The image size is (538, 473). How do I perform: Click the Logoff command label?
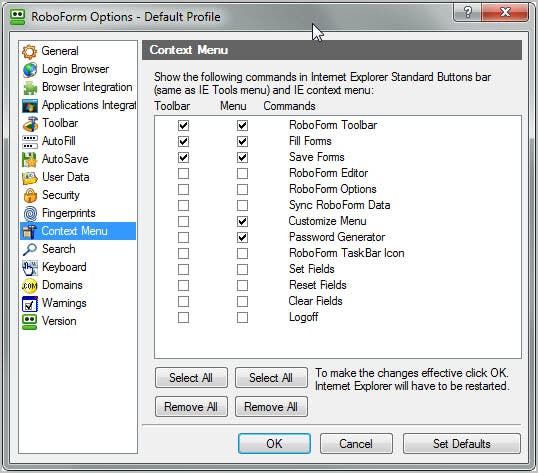pyautogui.click(x=304, y=317)
